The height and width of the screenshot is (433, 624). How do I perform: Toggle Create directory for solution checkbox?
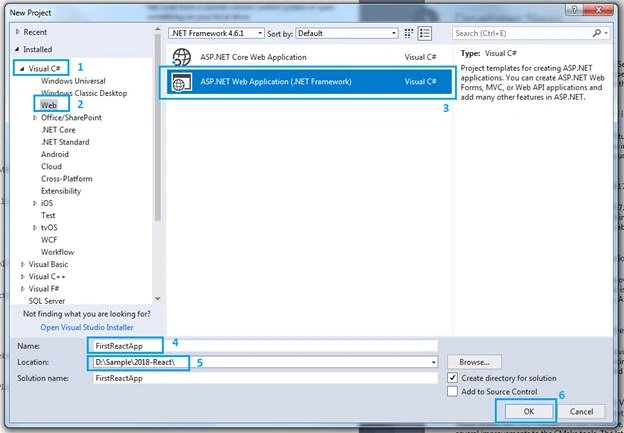pos(452,377)
